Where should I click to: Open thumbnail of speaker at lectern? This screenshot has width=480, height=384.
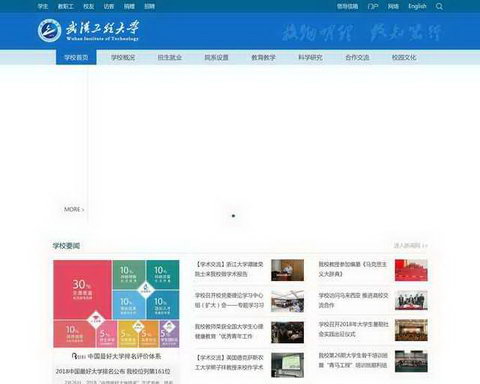(287, 270)
